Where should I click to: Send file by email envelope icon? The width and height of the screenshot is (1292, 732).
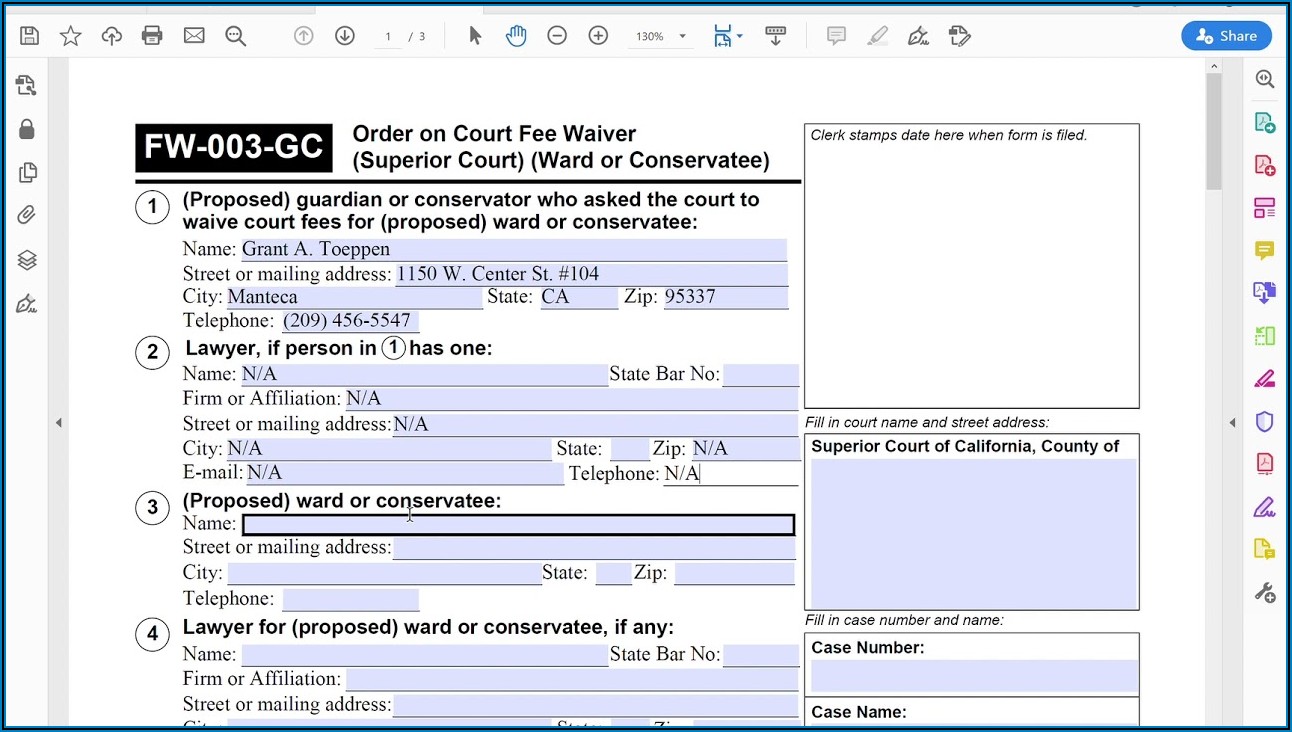point(194,36)
